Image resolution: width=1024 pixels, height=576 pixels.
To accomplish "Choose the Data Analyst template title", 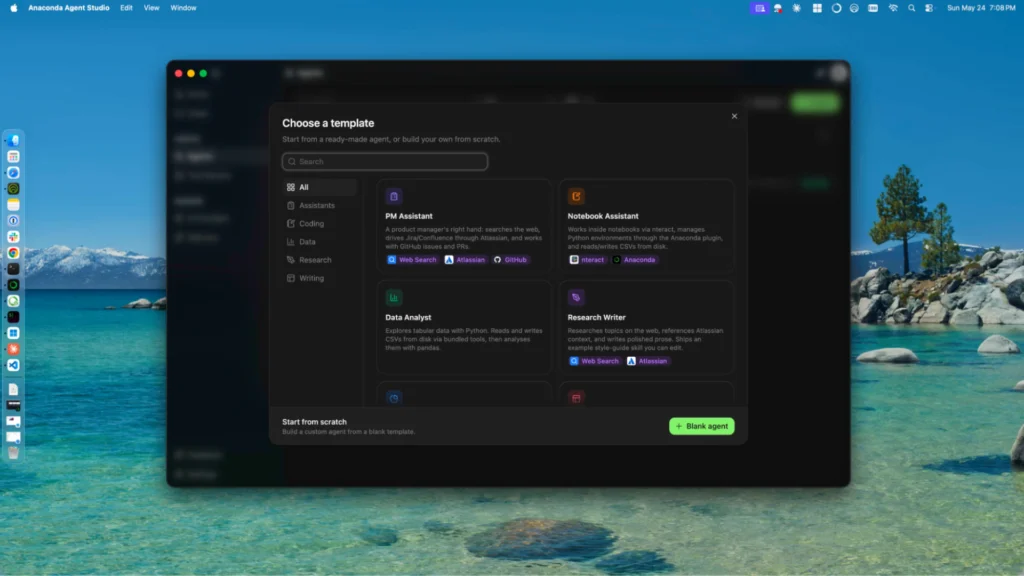I will pyautogui.click(x=408, y=317).
